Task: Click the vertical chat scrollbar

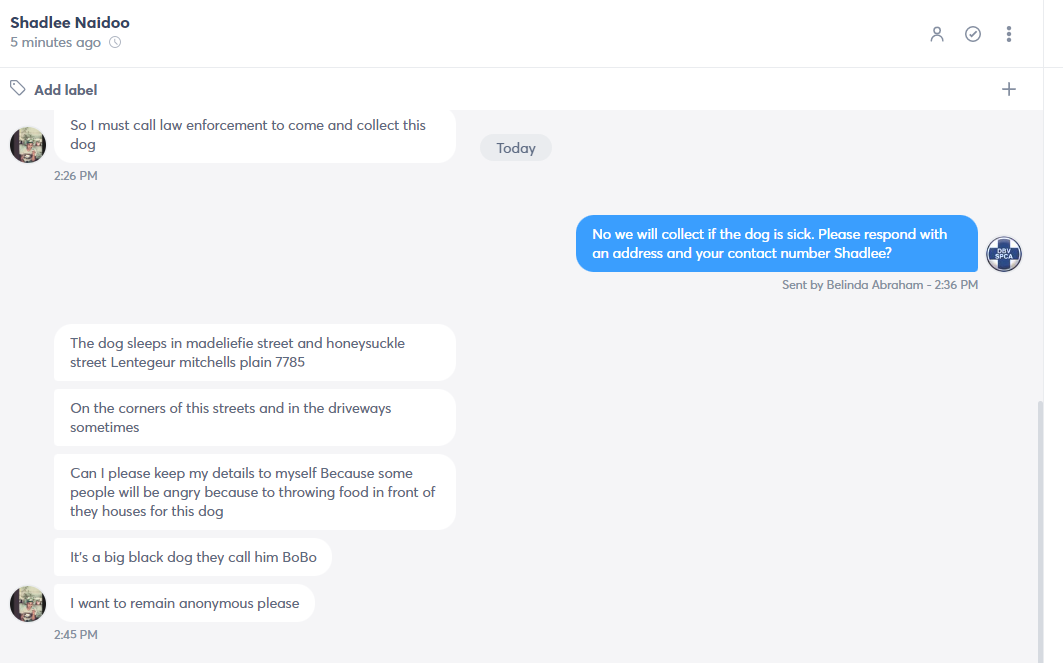Action: click(1039, 529)
